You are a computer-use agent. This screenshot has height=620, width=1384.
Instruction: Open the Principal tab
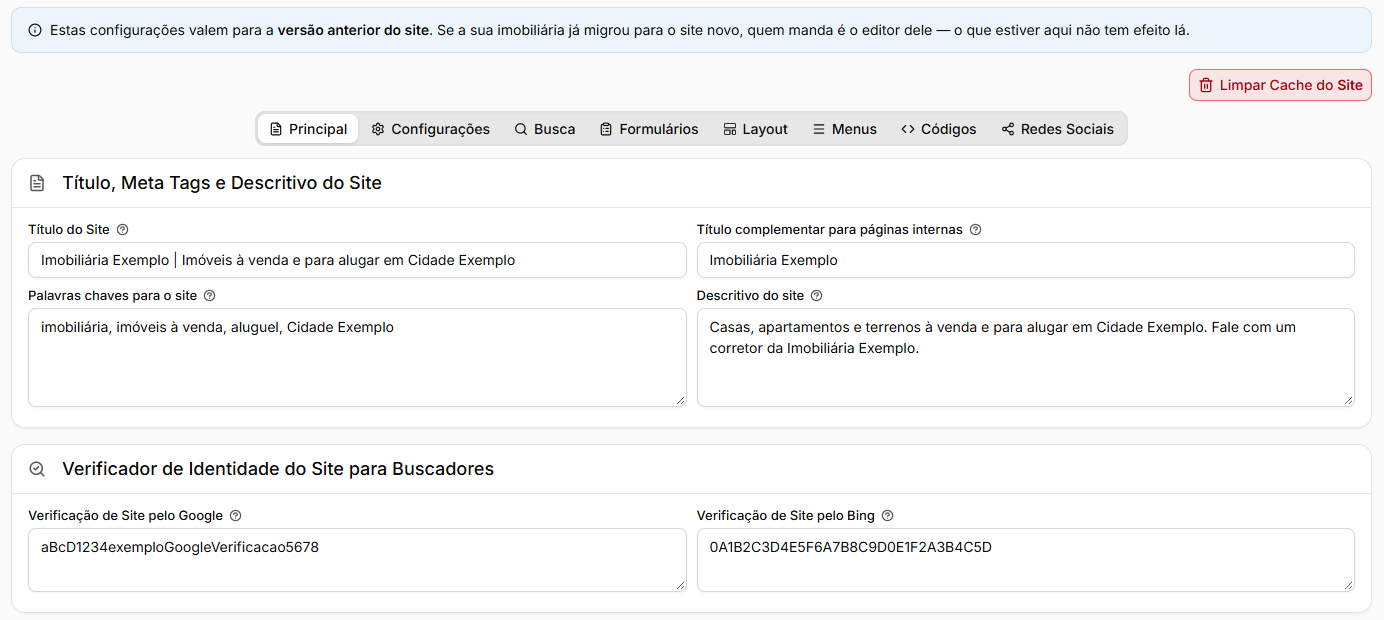[x=308, y=129]
